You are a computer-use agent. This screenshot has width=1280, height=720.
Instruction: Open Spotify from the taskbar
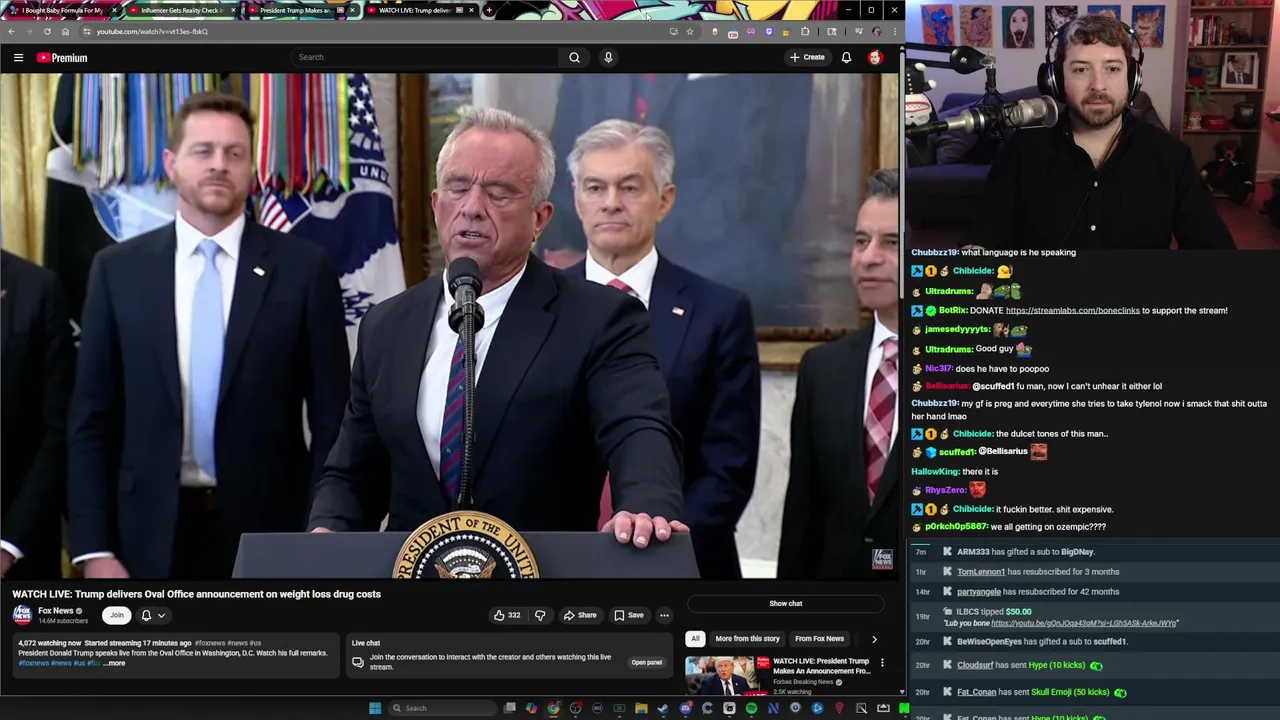pyautogui.click(x=751, y=708)
